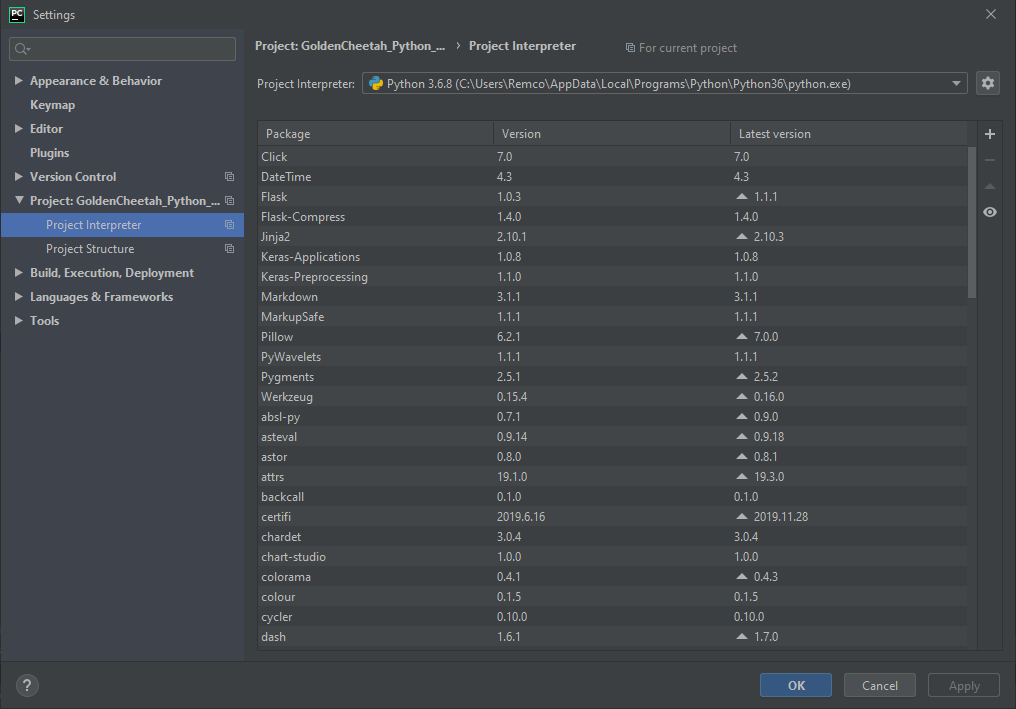Select the asteval package row

point(612,437)
